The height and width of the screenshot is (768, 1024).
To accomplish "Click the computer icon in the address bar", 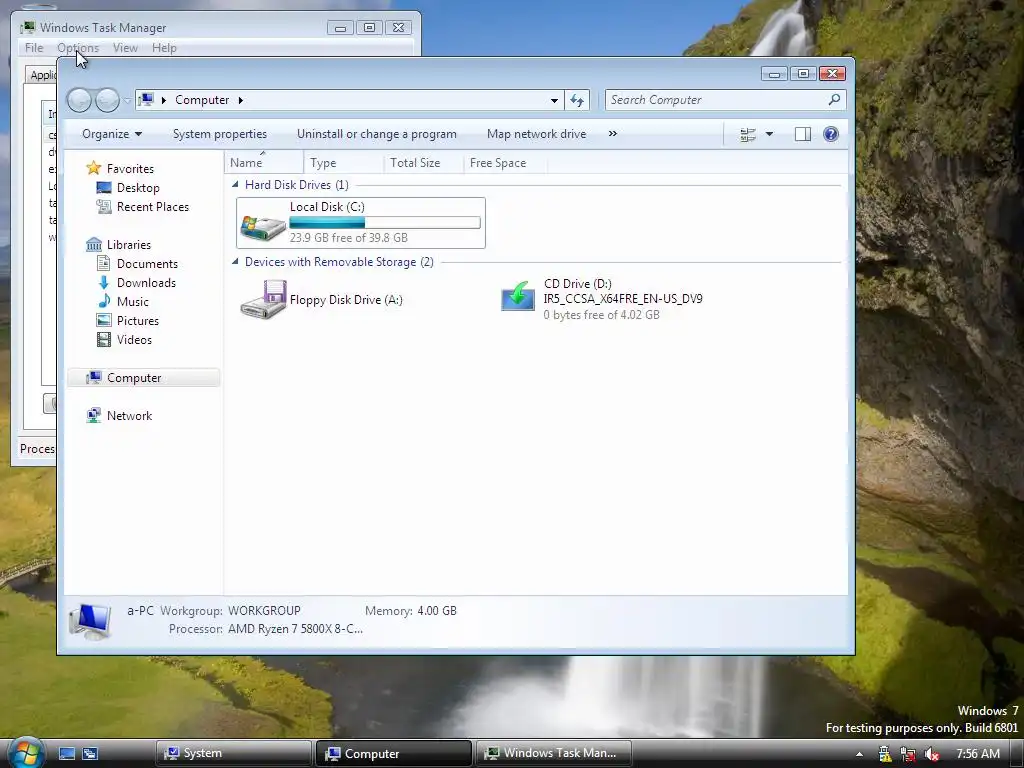I will click(x=146, y=100).
